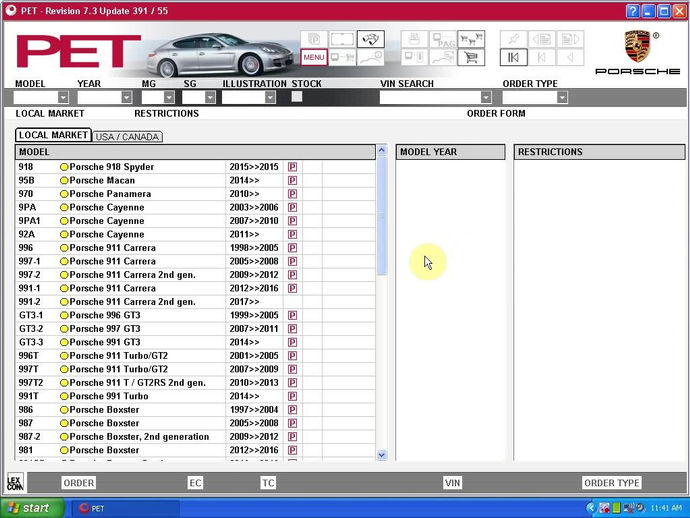This screenshot has width=690, height=518.
Task: Click the MODEL YEAR column header
Action: pos(450,152)
